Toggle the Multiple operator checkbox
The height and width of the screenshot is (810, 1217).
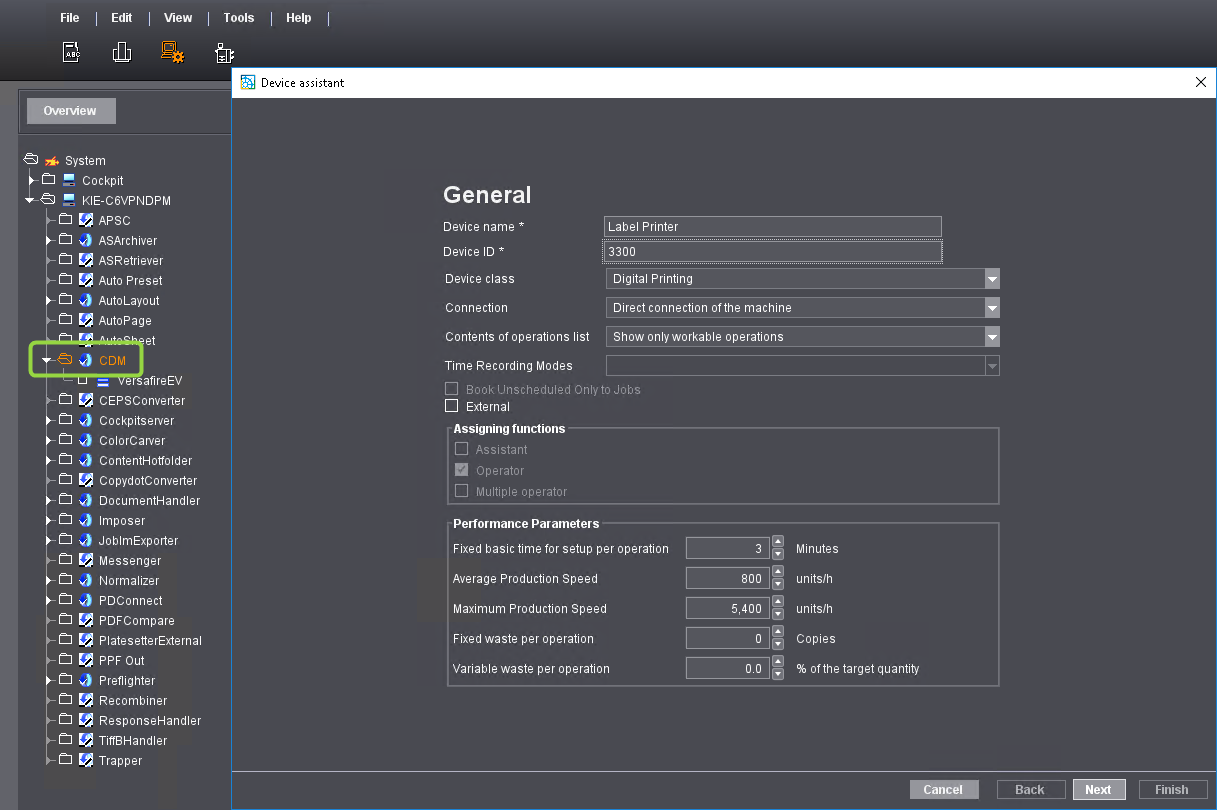462,490
